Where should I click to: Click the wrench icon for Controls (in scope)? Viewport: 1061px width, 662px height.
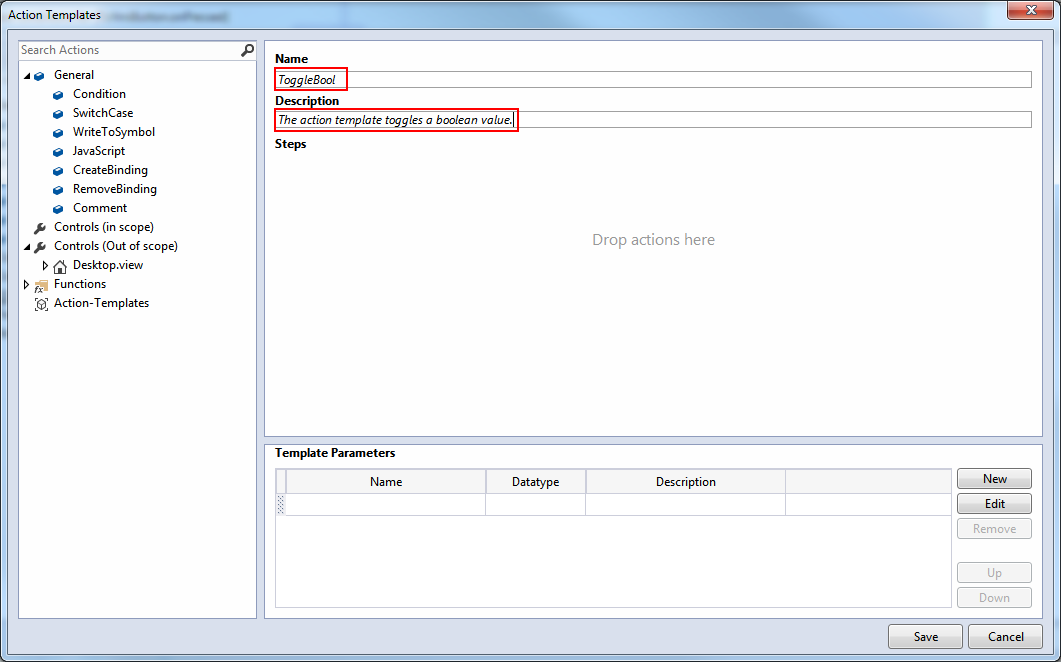pyautogui.click(x=40, y=228)
